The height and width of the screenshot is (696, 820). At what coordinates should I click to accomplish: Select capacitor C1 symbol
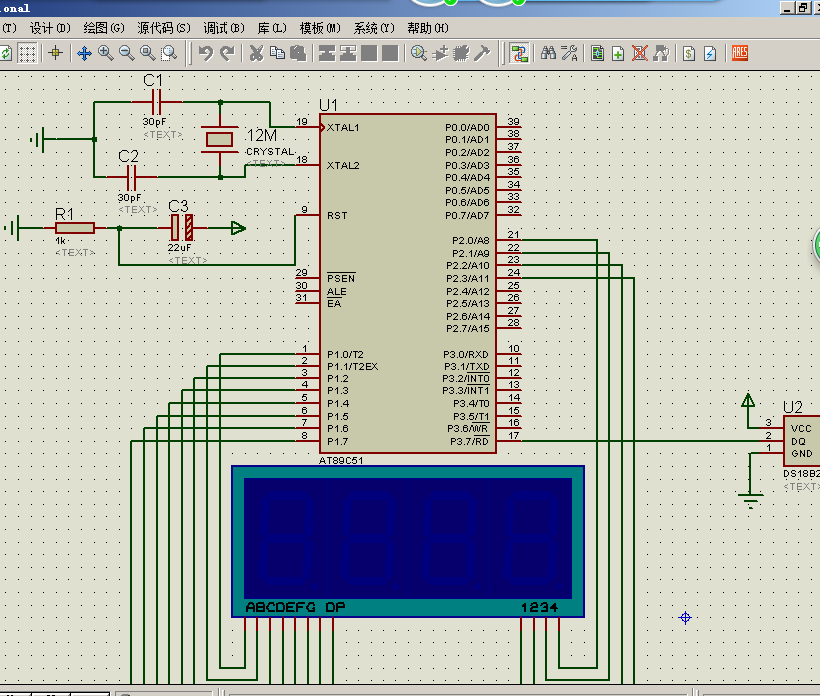tap(156, 102)
